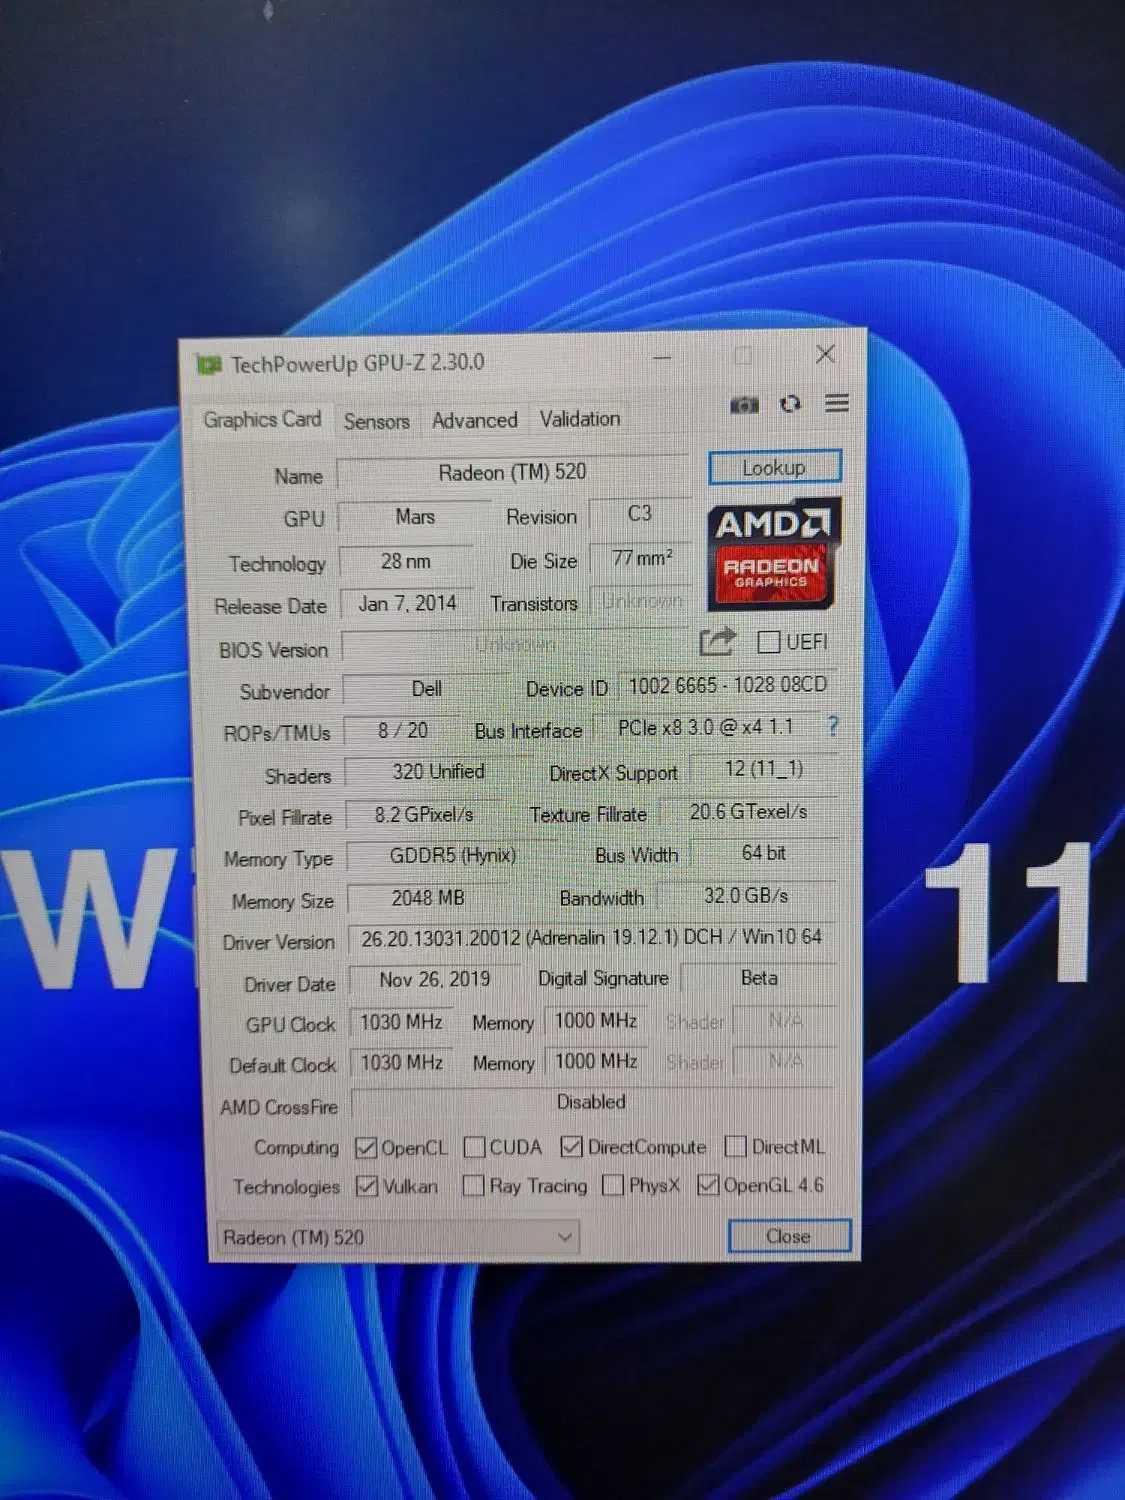
Task: Click the BIOS export share icon
Action: (717, 641)
